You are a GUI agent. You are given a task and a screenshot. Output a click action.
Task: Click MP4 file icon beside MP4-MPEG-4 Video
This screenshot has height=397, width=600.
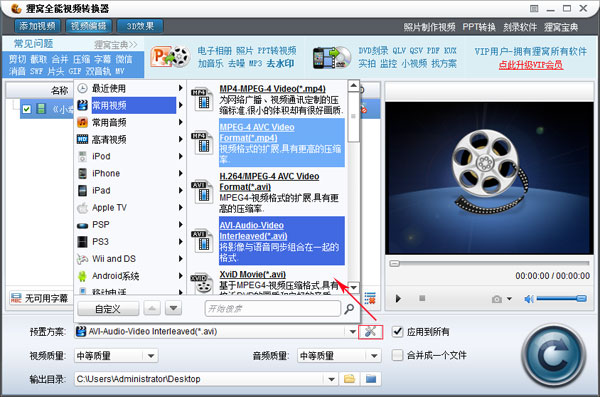click(202, 99)
